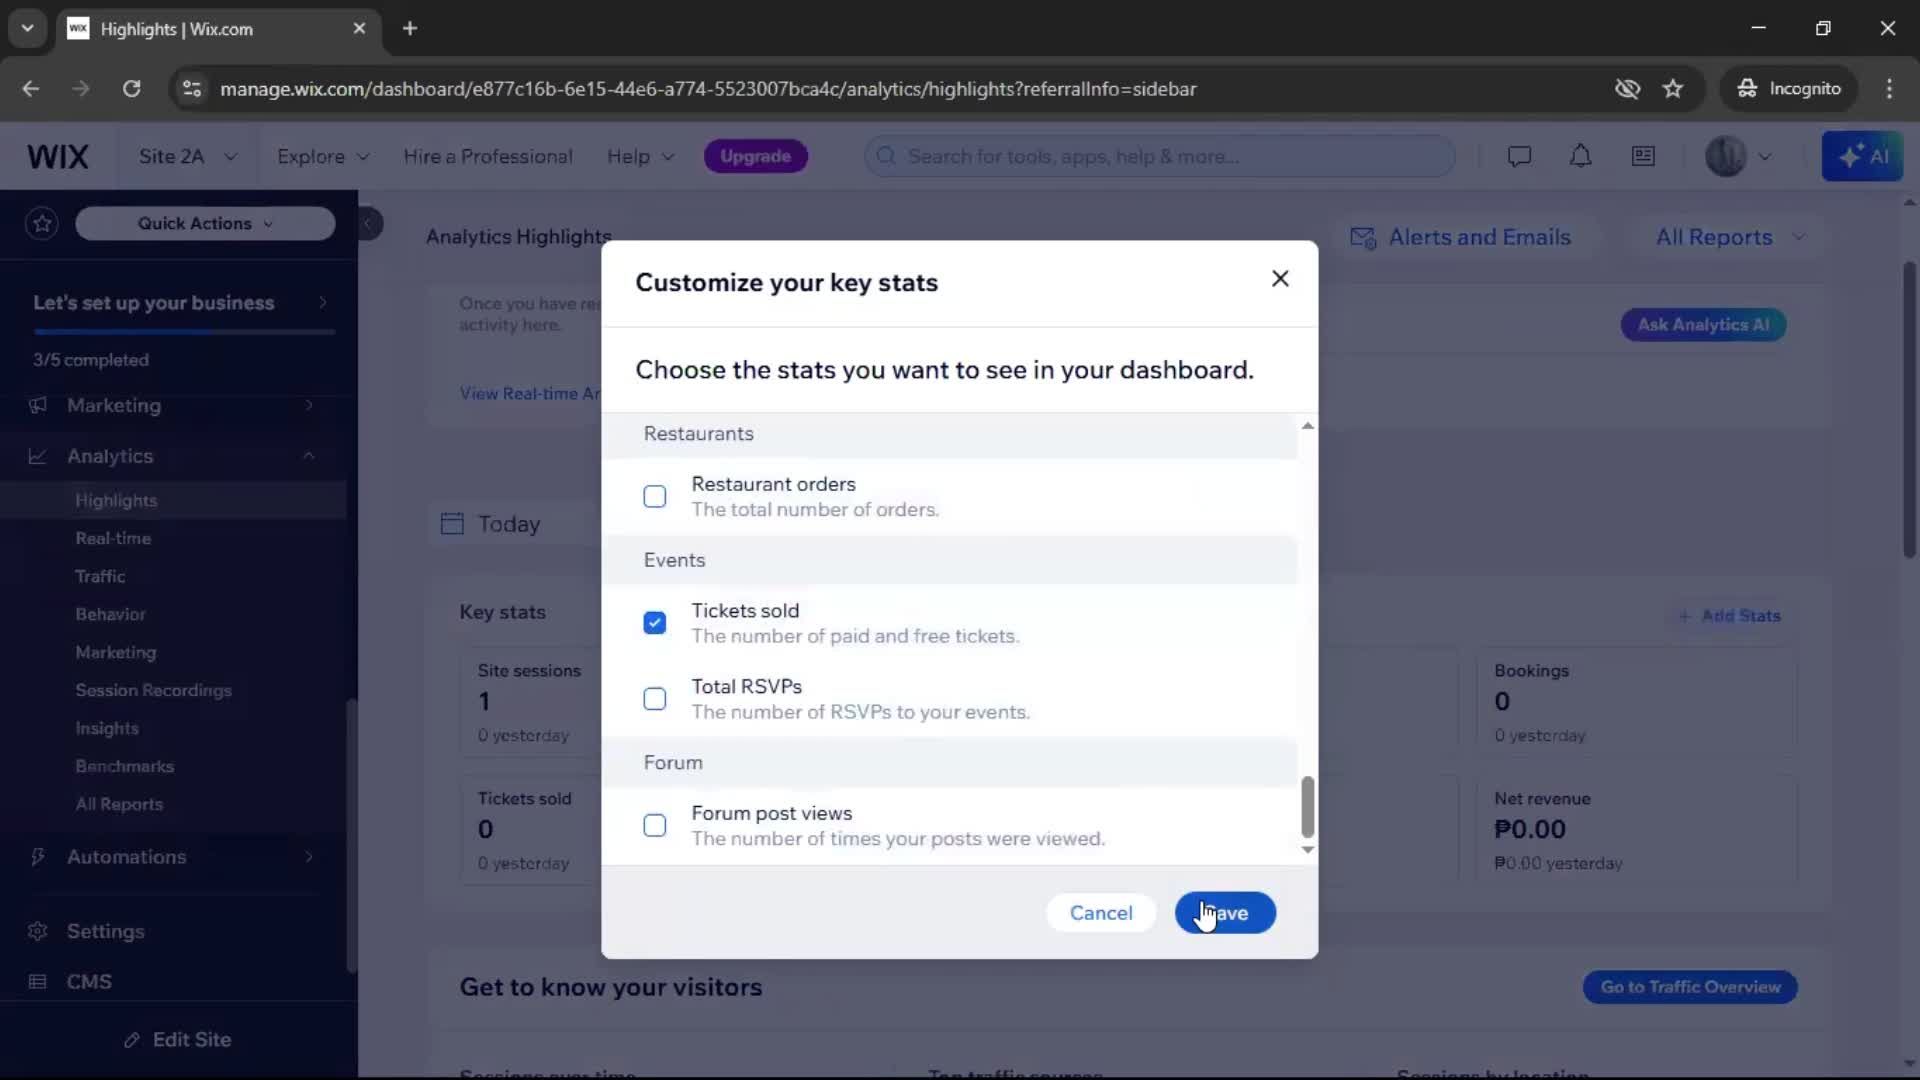The image size is (1920, 1080).
Task: Close the Highlights browser tab
Action: tap(359, 28)
